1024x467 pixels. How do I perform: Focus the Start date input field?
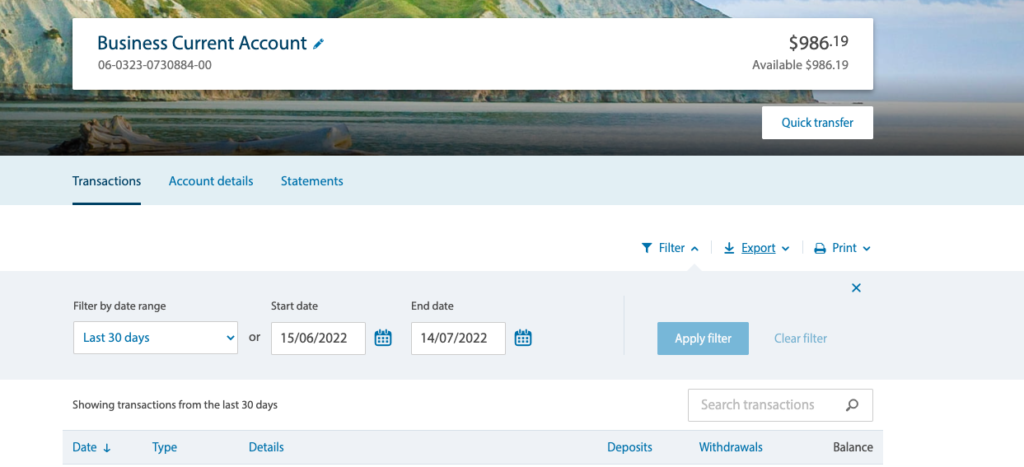318,338
